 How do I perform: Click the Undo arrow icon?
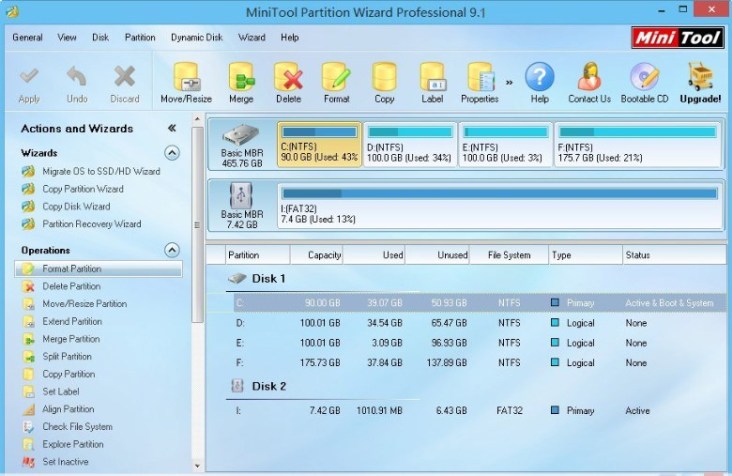click(77, 76)
